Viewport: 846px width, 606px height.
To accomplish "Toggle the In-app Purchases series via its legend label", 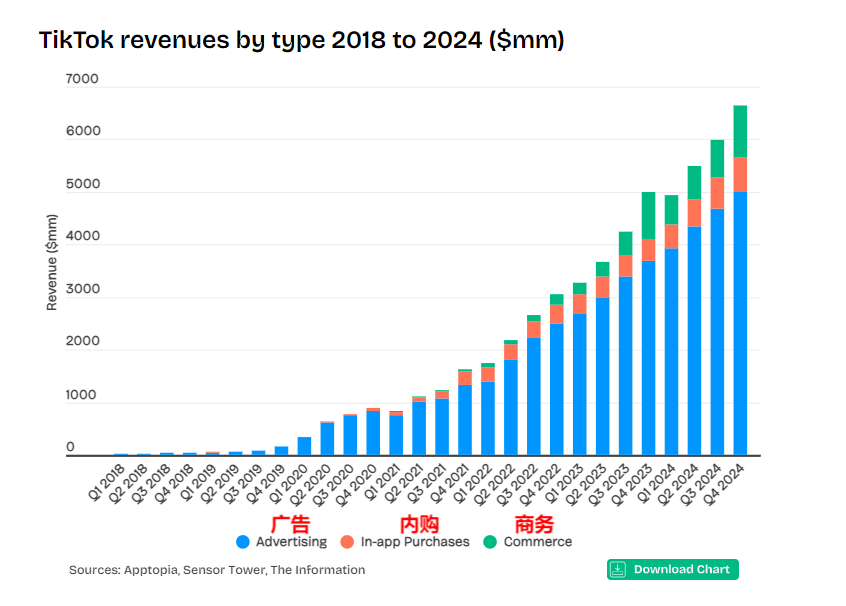I will (415, 542).
